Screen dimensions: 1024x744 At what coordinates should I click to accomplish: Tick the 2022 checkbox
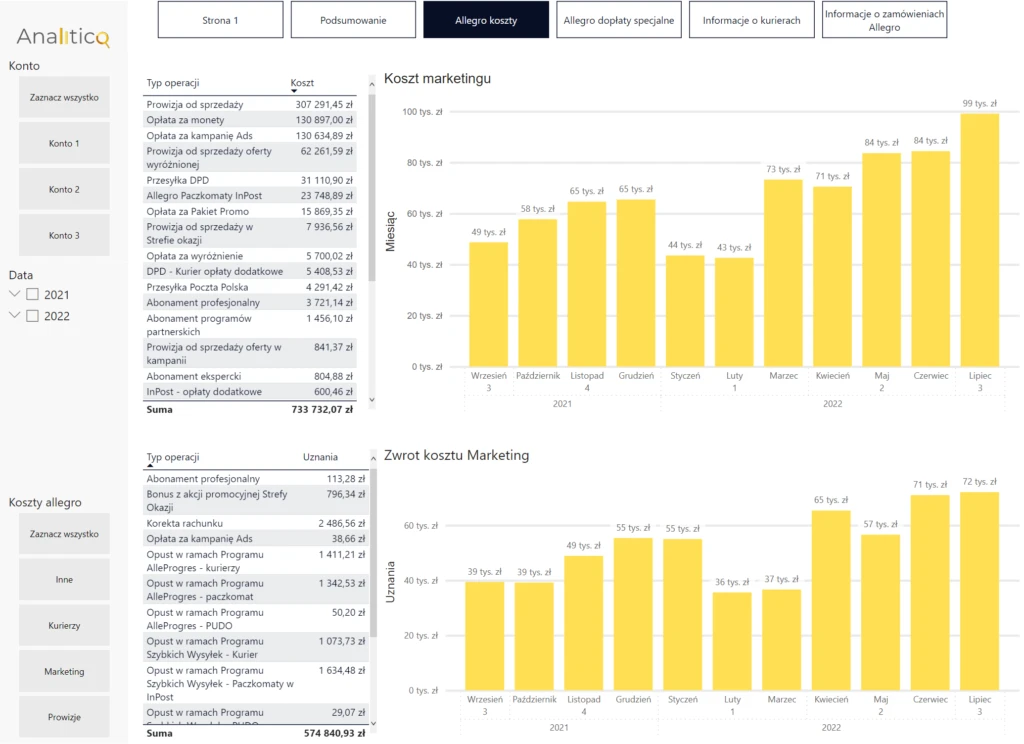(32, 315)
